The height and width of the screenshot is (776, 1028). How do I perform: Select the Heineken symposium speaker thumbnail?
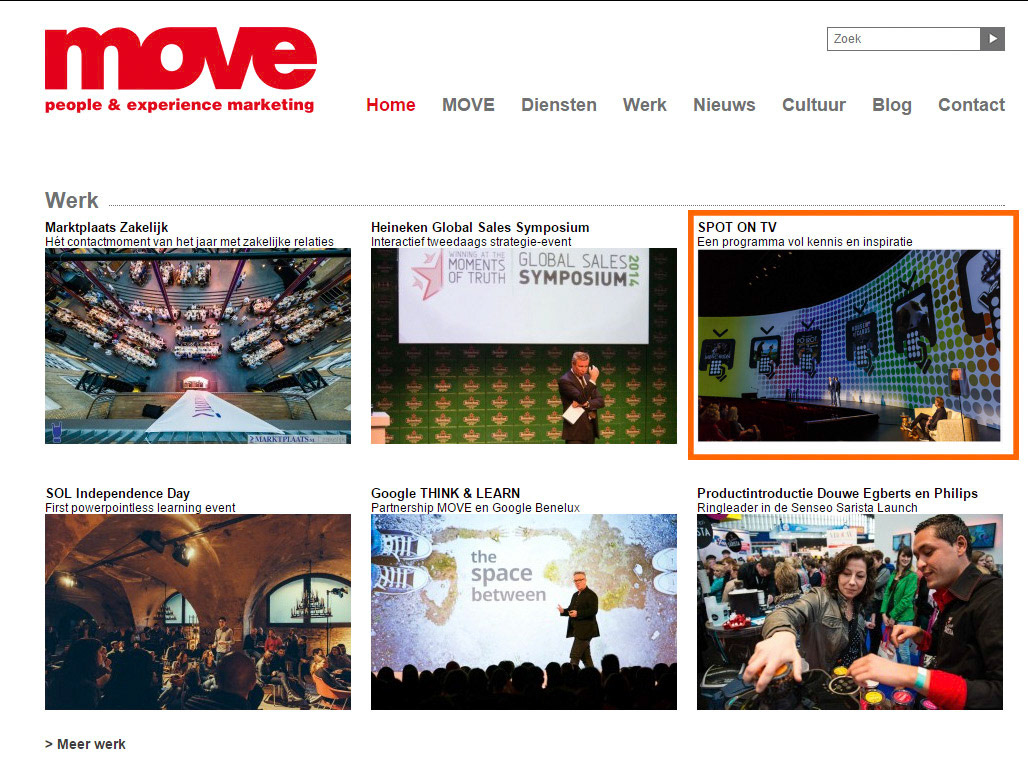pos(524,346)
